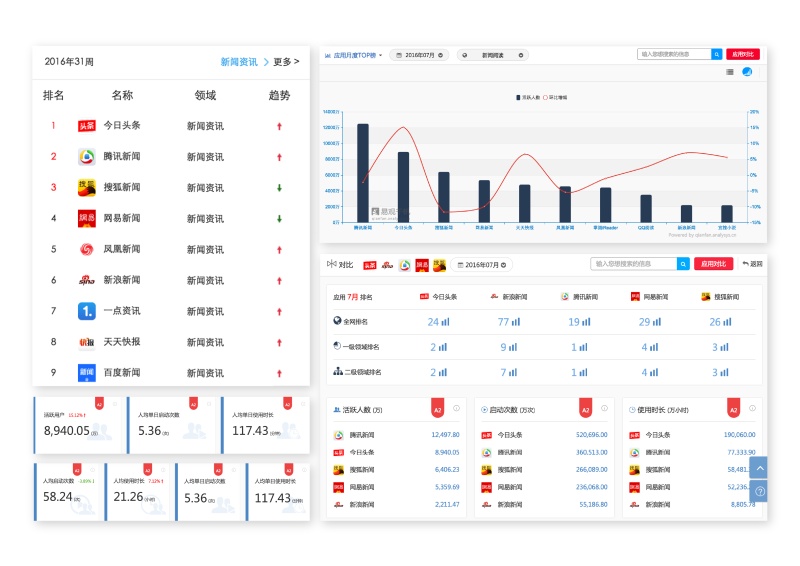Click 2,211.47 value in 活跃人数 list
The image size is (800, 566).
tap(447, 504)
